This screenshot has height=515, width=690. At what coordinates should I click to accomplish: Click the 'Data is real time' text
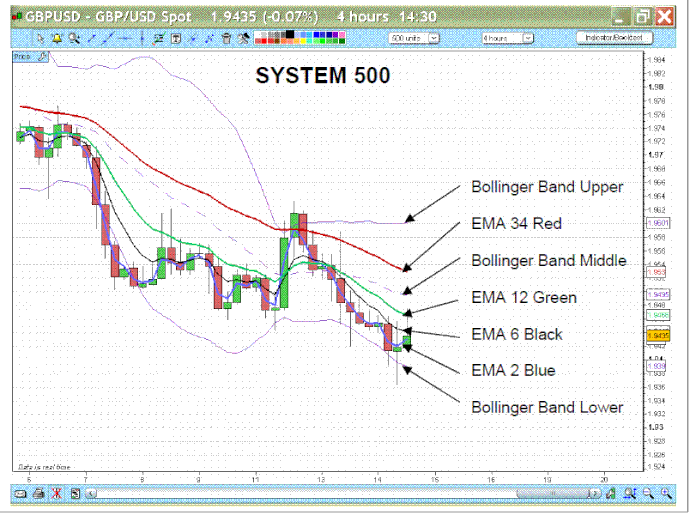click(x=44, y=467)
